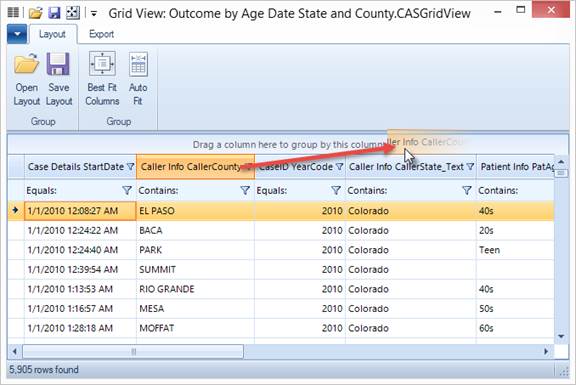The height and width of the screenshot is (385, 576).
Task: Click the grid icon in the title bar
Action: click(x=13, y=12)
